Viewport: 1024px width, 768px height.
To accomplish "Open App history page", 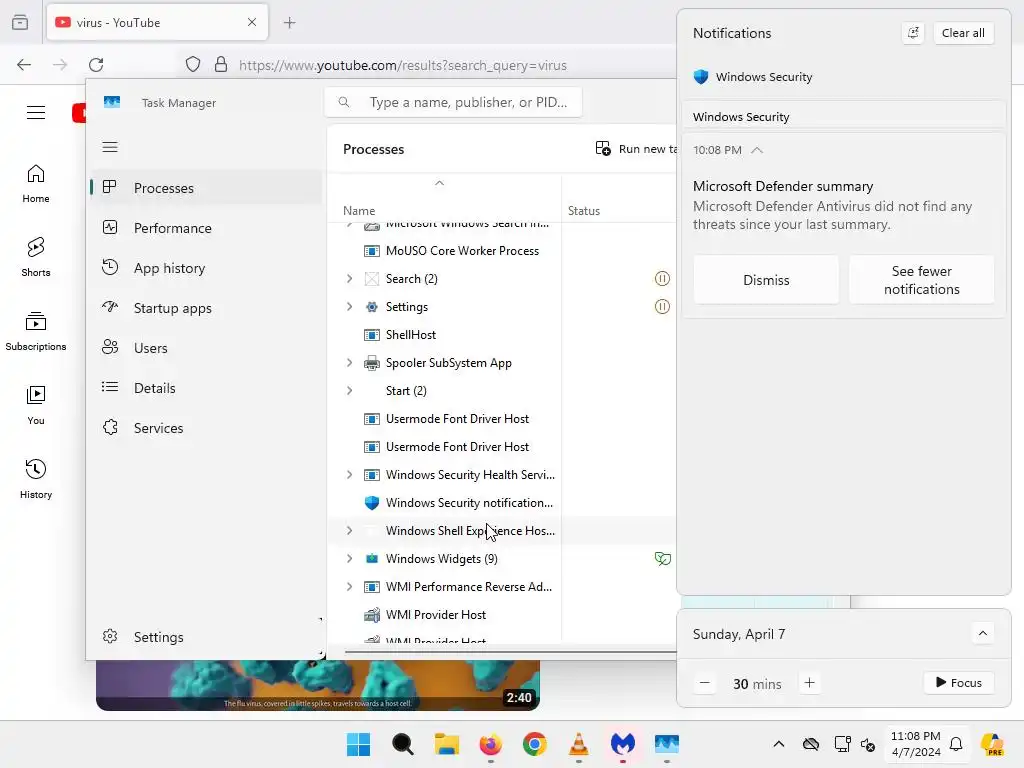I will point(206,268).
